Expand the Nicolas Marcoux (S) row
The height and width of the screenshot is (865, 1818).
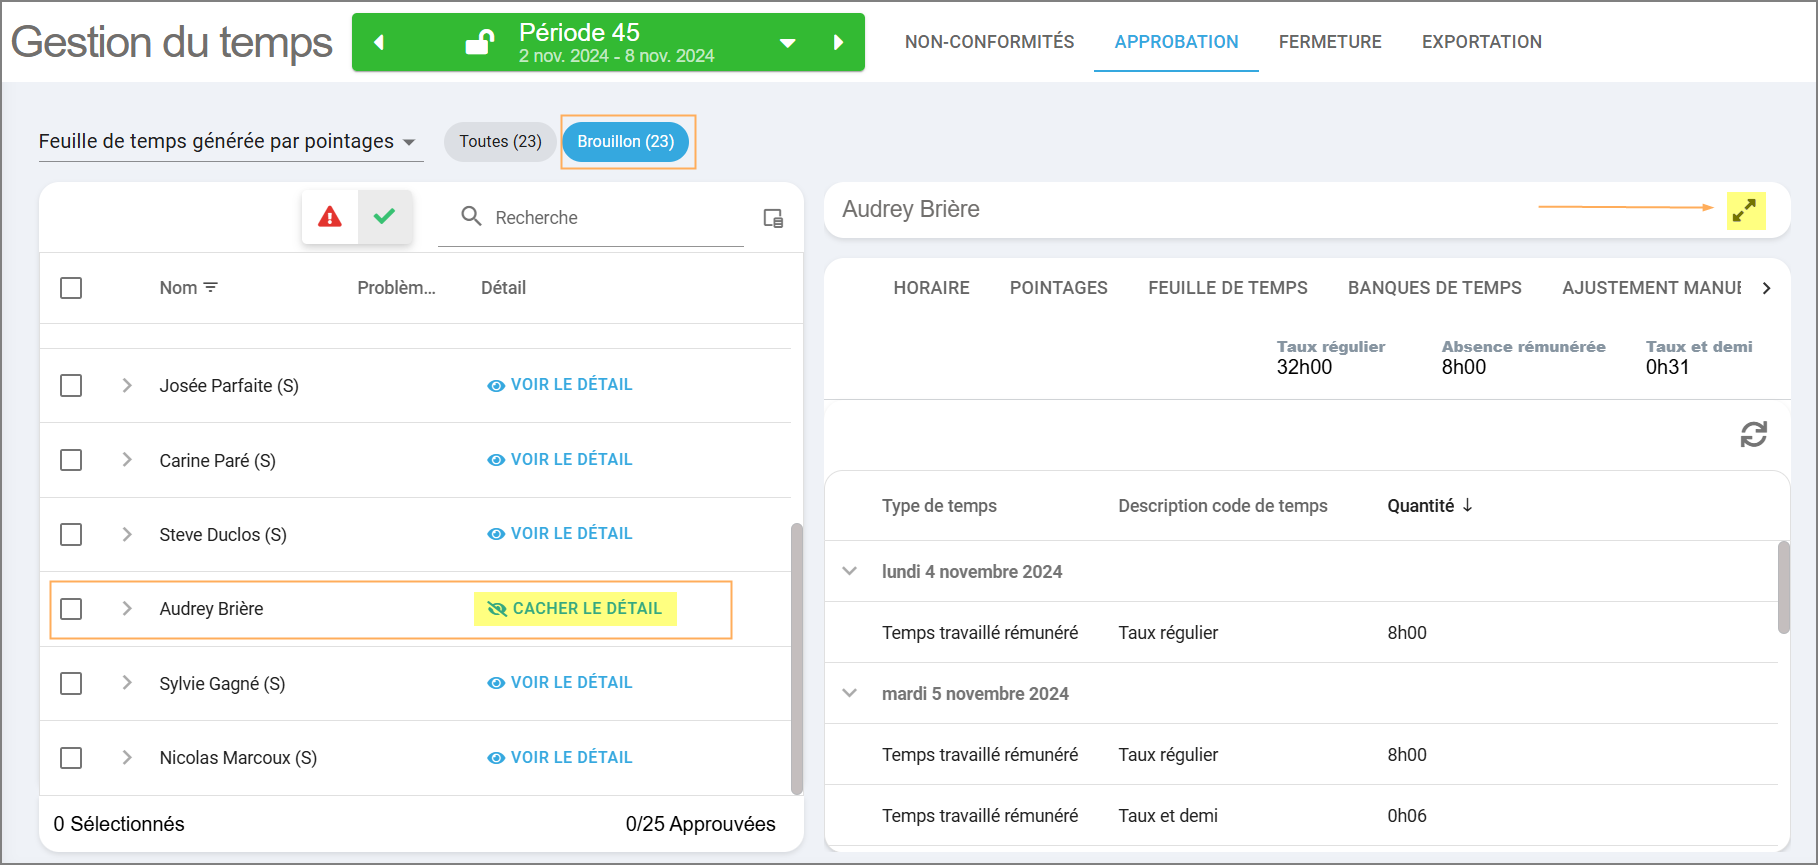point(127,757)
